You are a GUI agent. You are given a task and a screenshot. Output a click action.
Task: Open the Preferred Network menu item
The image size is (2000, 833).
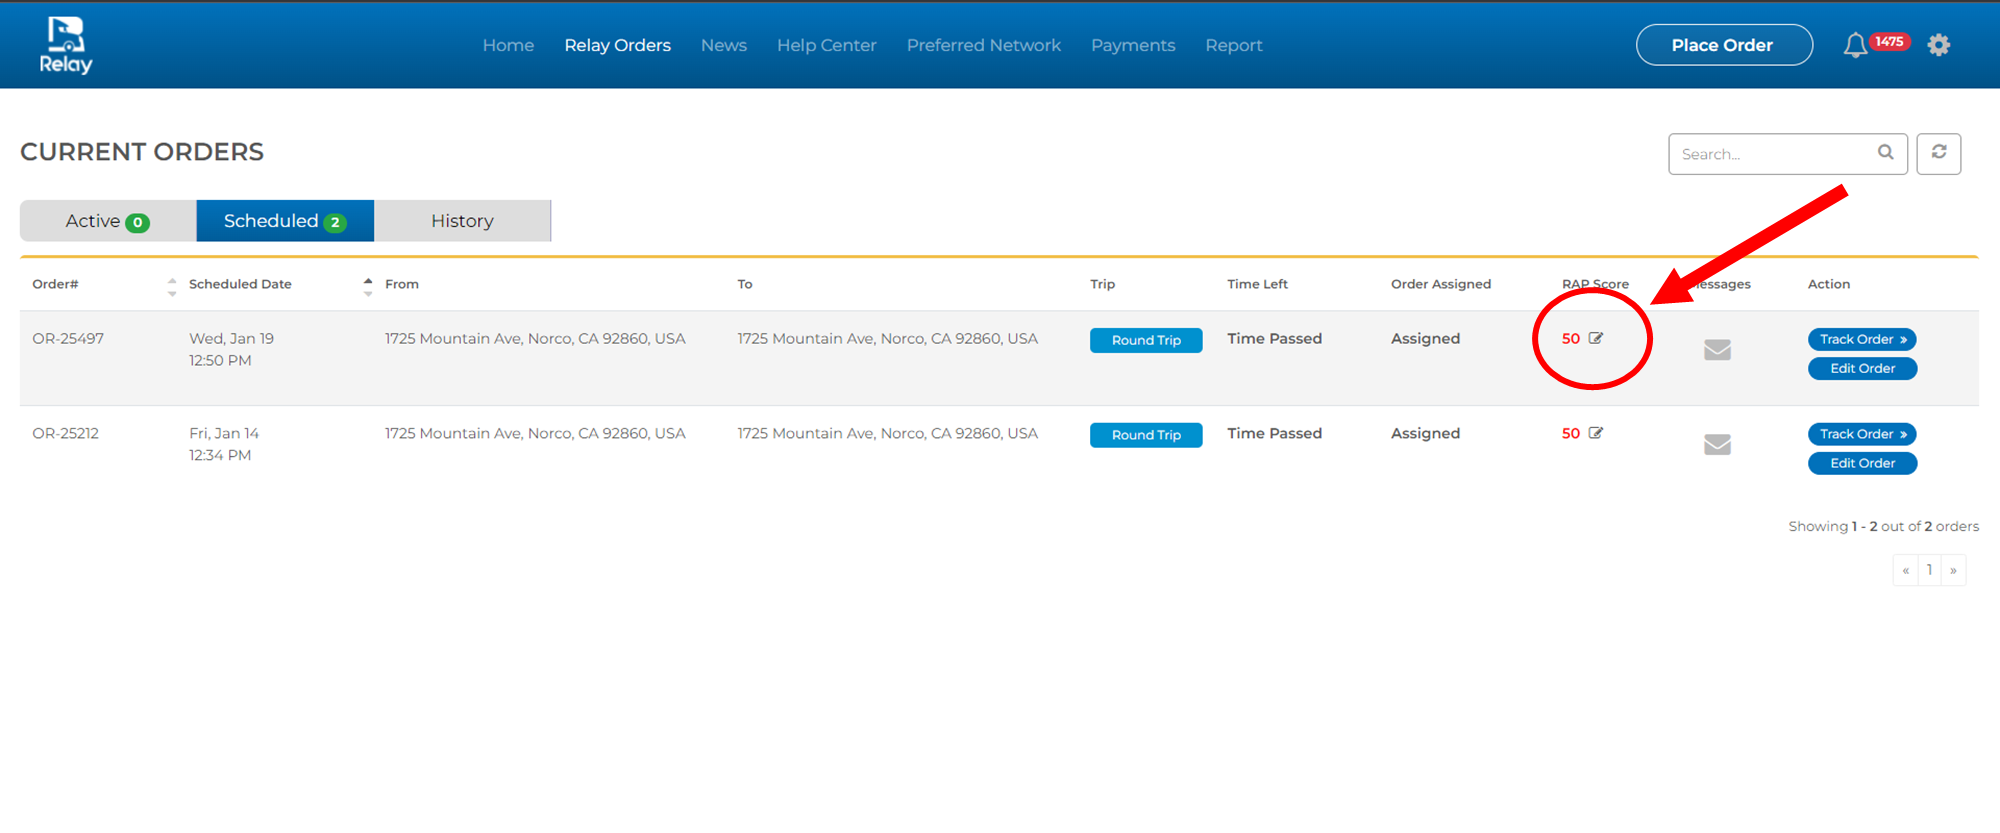pyautogui.click(x=983, y=45)
